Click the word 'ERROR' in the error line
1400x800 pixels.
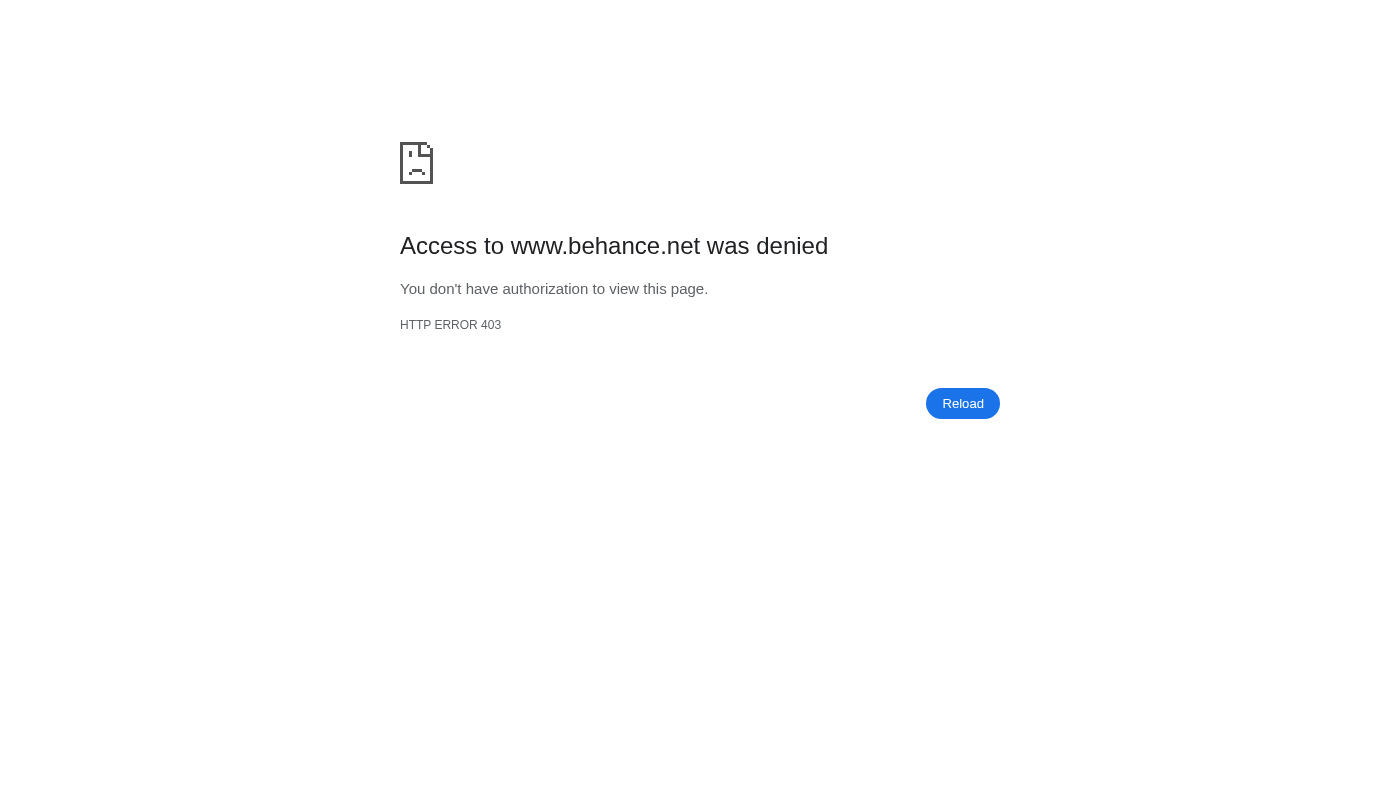click(x=456, y=325)
